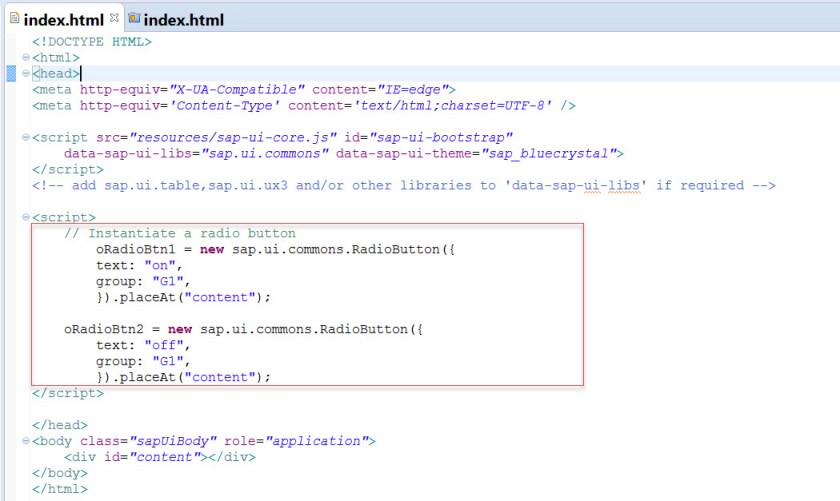The image size is (840, 501).
Task: Click the "Instantiate a radio button" comment
Action: click(180, 234)
